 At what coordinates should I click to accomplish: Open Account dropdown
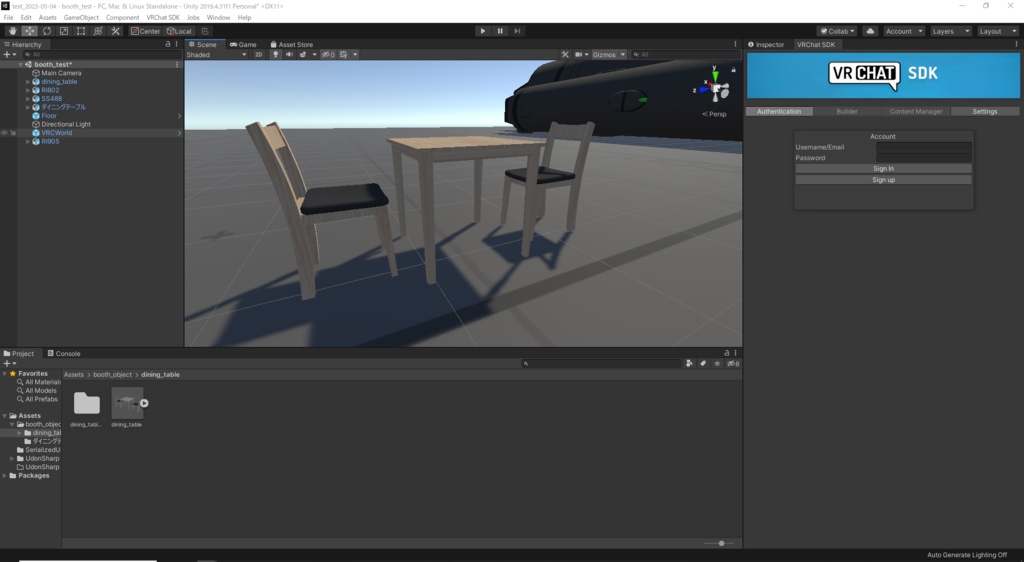tap(904, 31)
